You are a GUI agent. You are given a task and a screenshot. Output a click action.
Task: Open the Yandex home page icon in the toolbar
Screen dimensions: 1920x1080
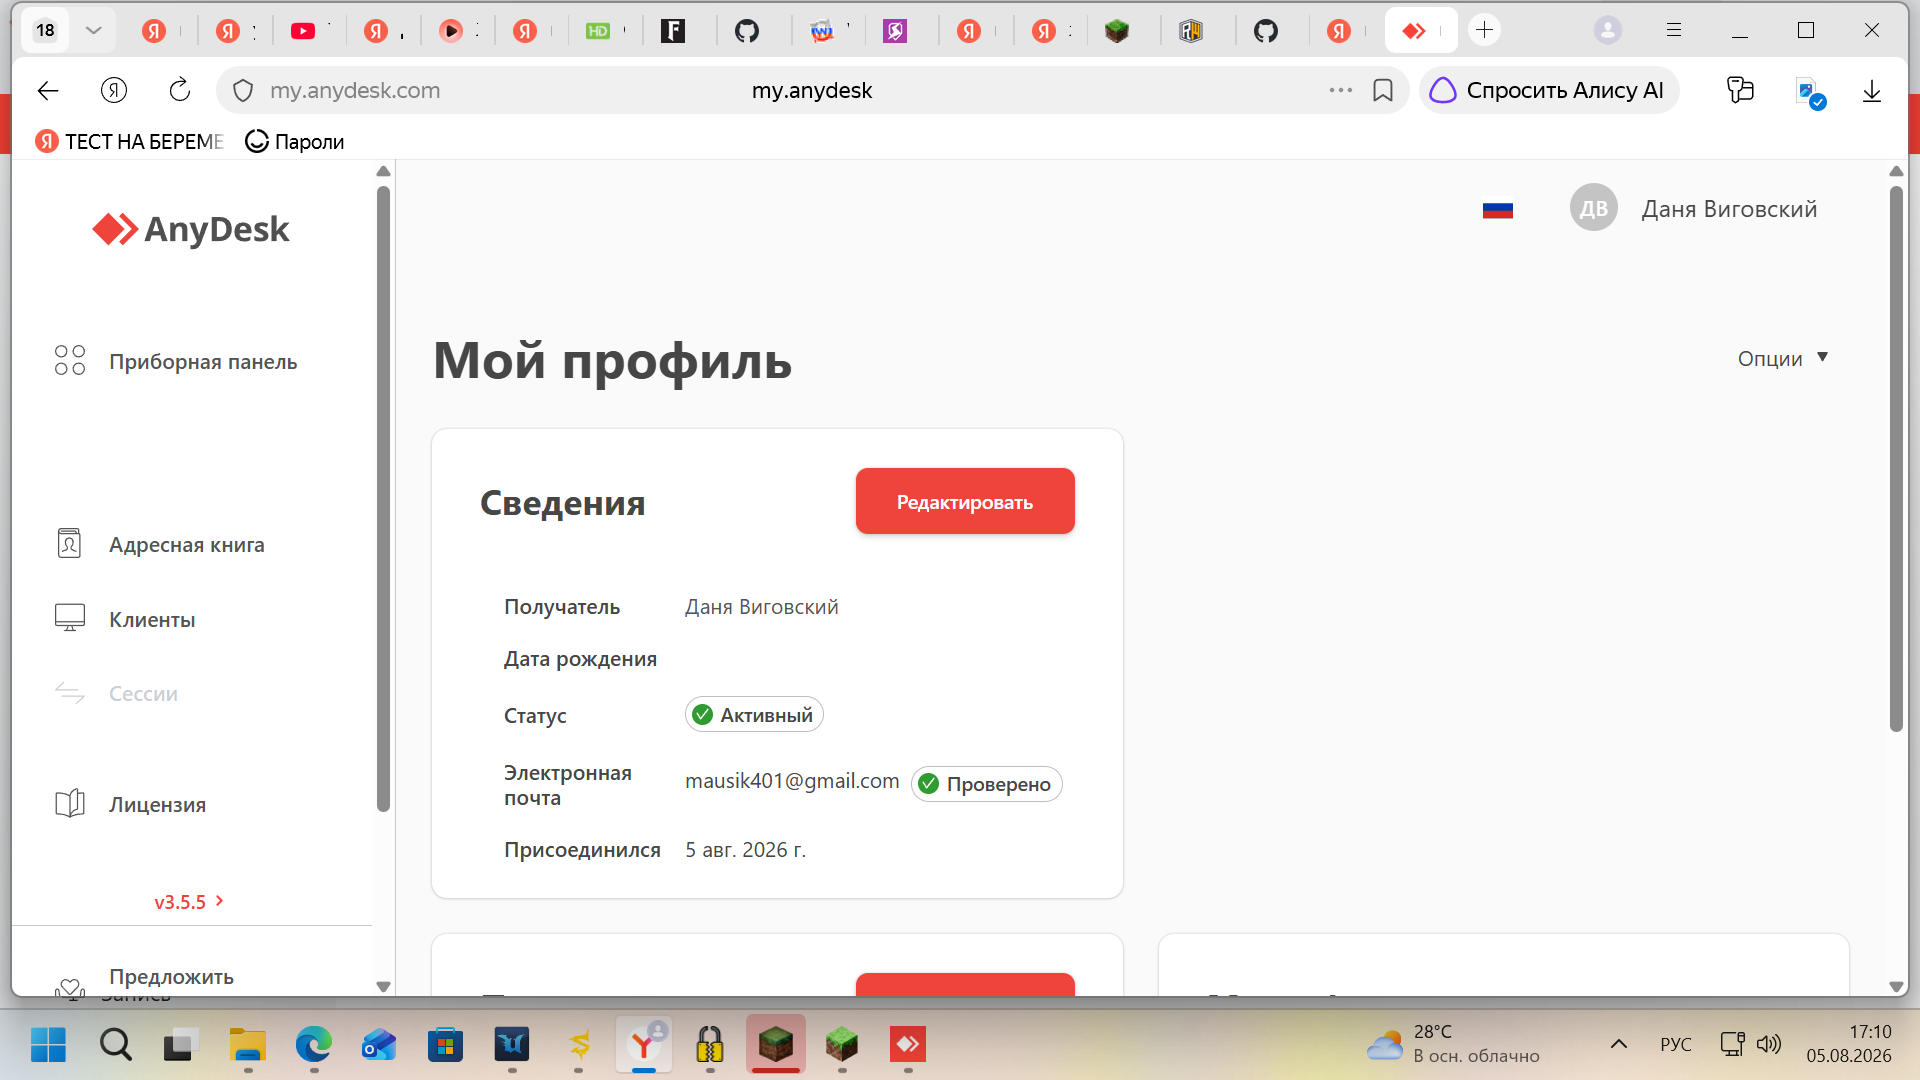pyautogui.click(x=114, y=91)
